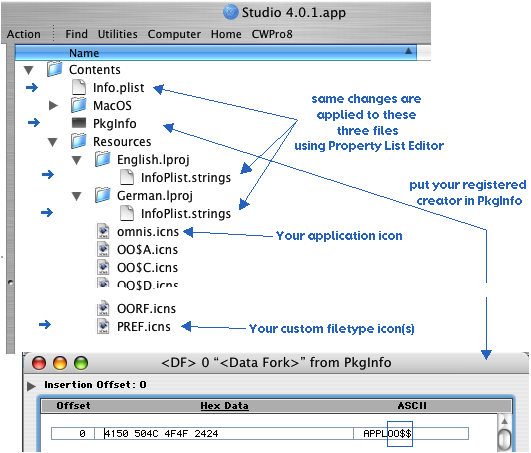Click the Hex Data column header
This screenshot has height=453, width=531.
point(224,406)
